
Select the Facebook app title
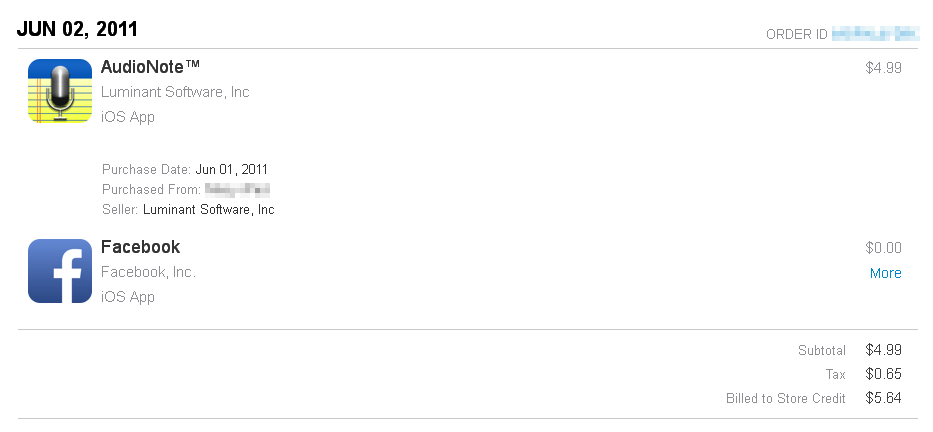[x=141, y=247]
